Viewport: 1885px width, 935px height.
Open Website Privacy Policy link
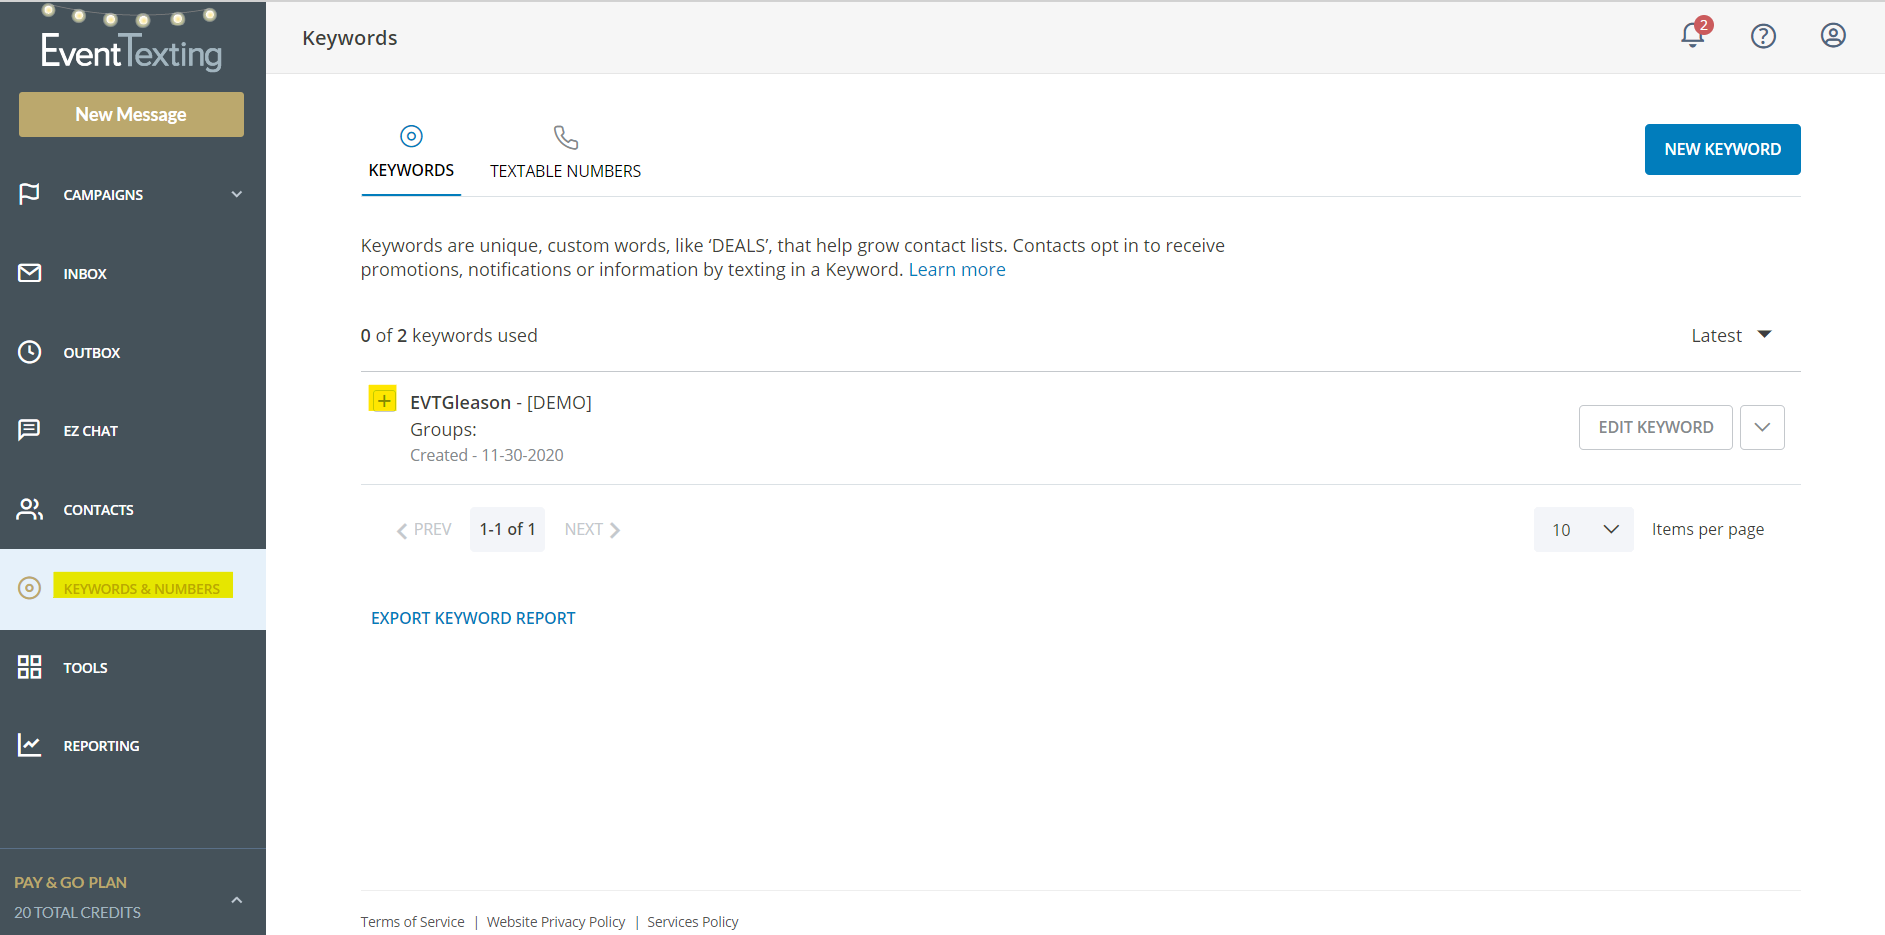coord(556,922)
